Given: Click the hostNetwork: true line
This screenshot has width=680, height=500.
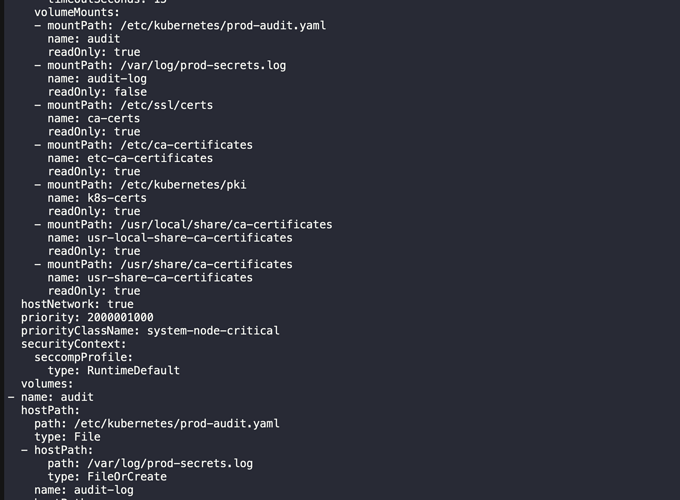Looking at the screenshot, I should click(77, 304).
